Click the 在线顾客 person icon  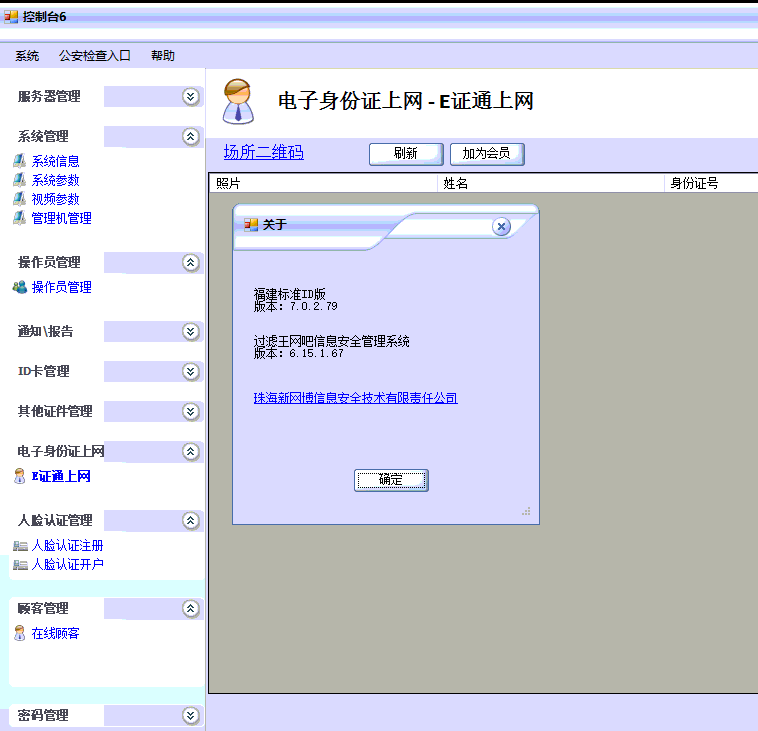pos(19,633)
